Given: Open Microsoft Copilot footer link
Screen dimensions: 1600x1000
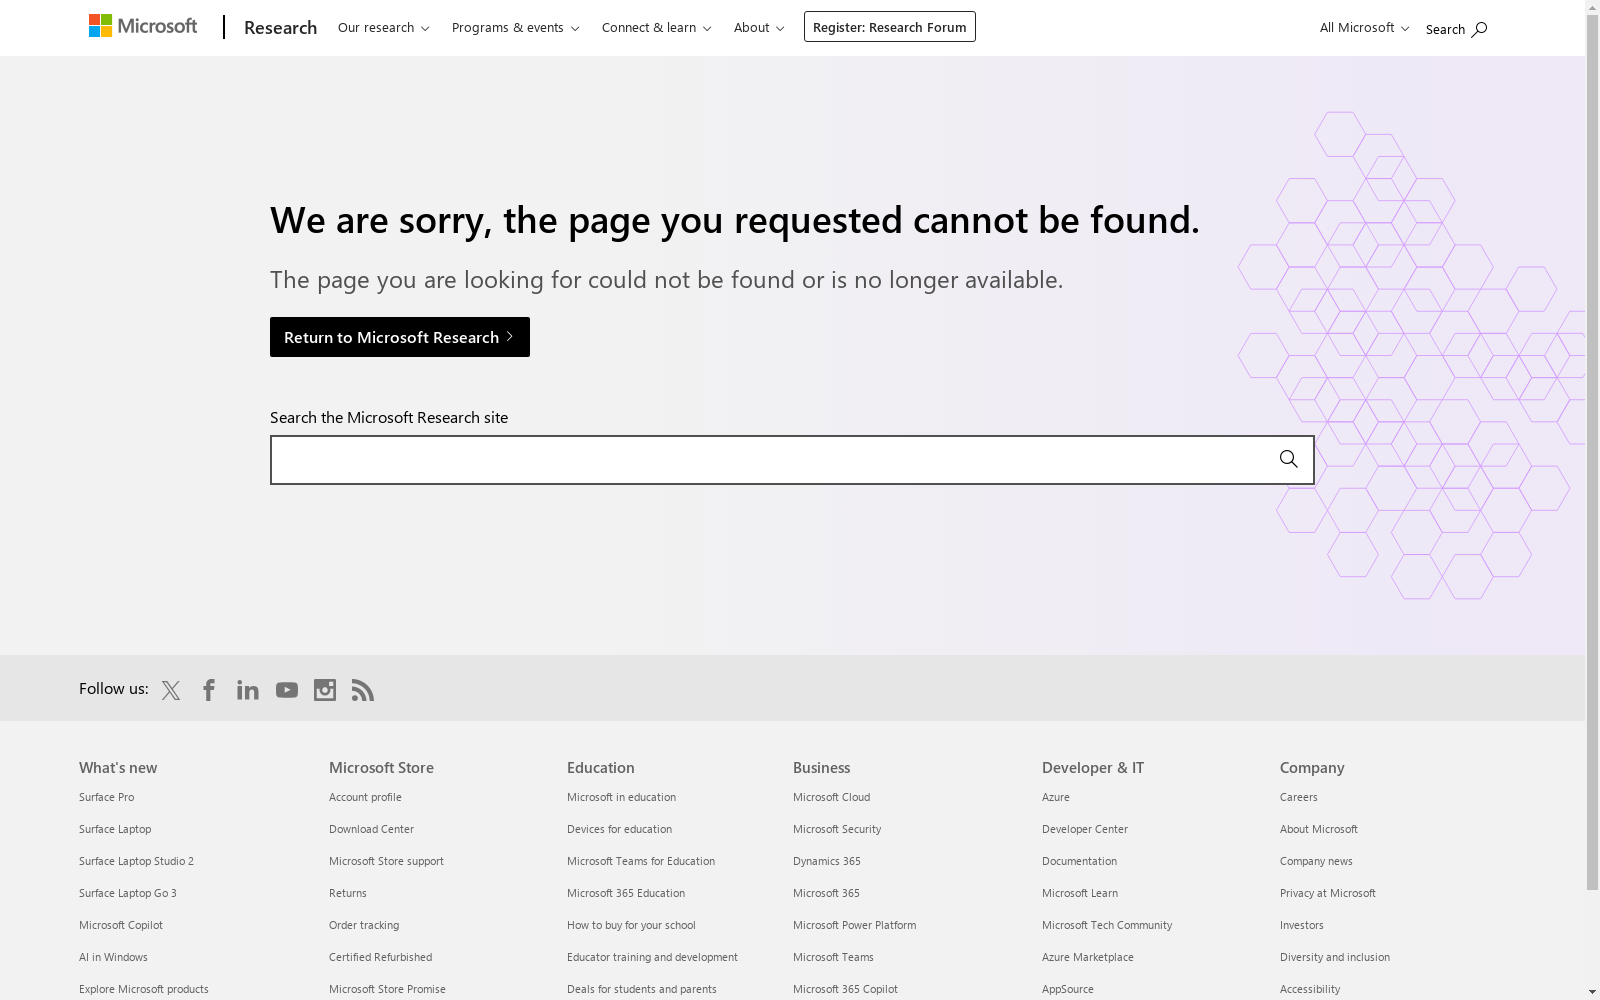Looking at the screenshot, I should pyautogui.click(x=121, y=925).
